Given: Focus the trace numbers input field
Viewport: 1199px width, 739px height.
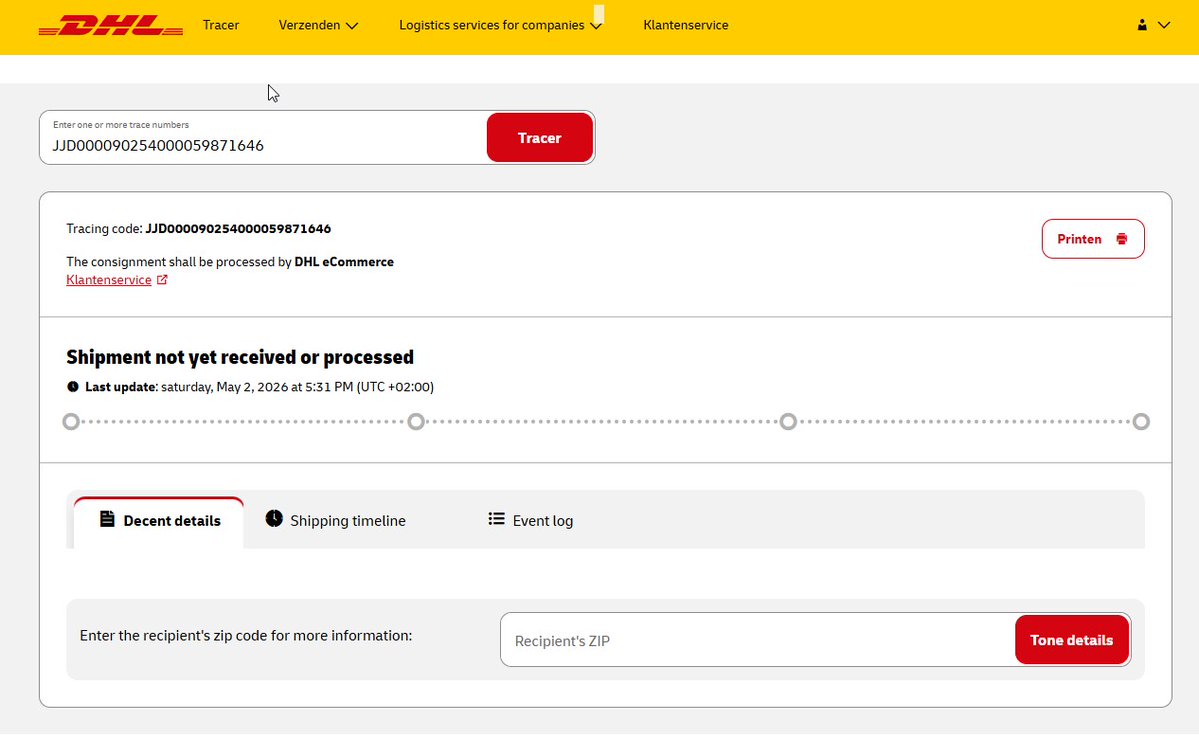Looking at the screenshot, I should click(263, 138).
